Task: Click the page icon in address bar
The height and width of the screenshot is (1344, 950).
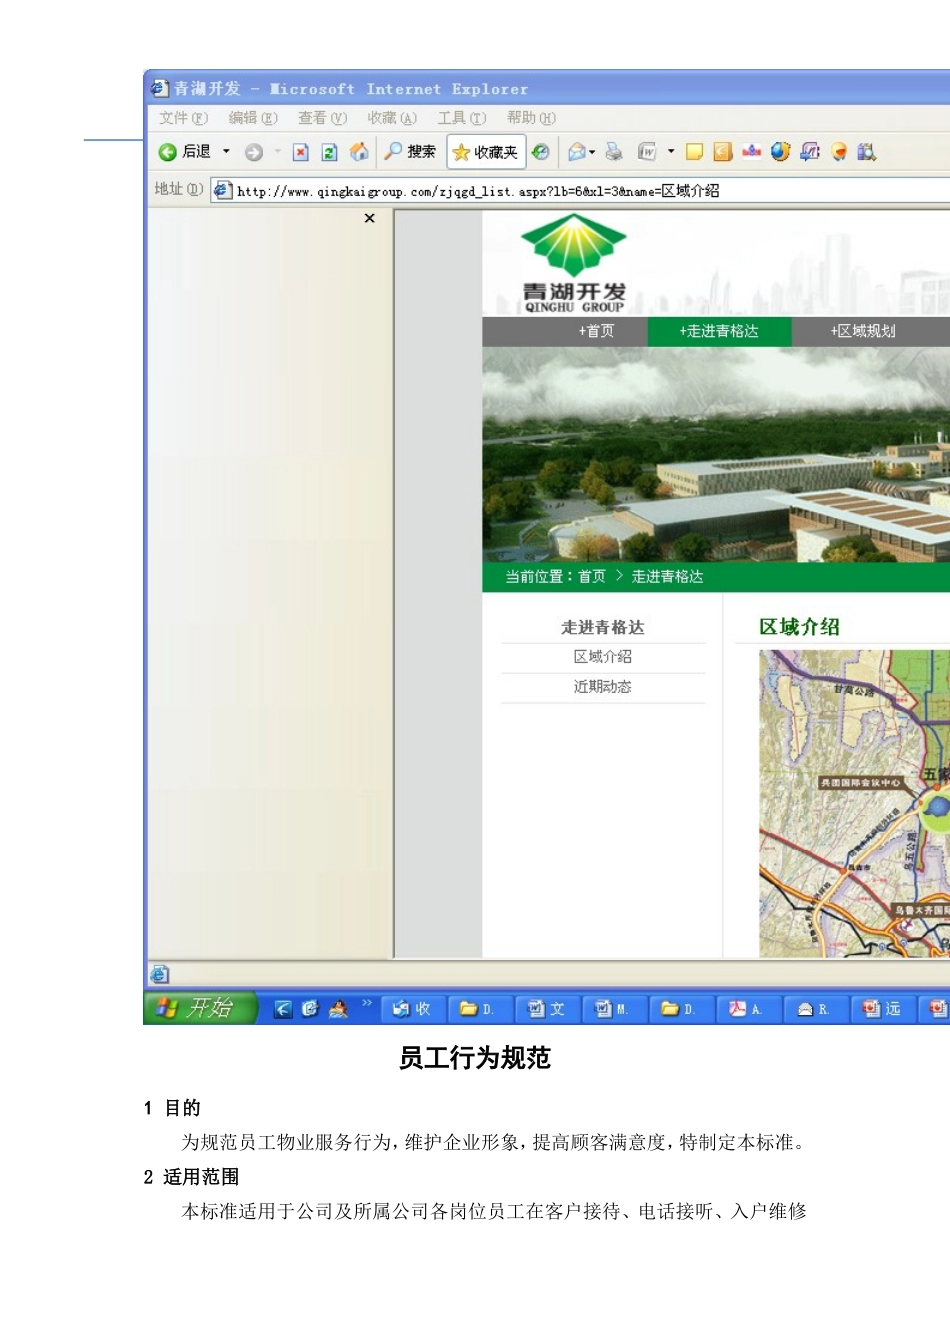Action: click(x=222, y=190)
